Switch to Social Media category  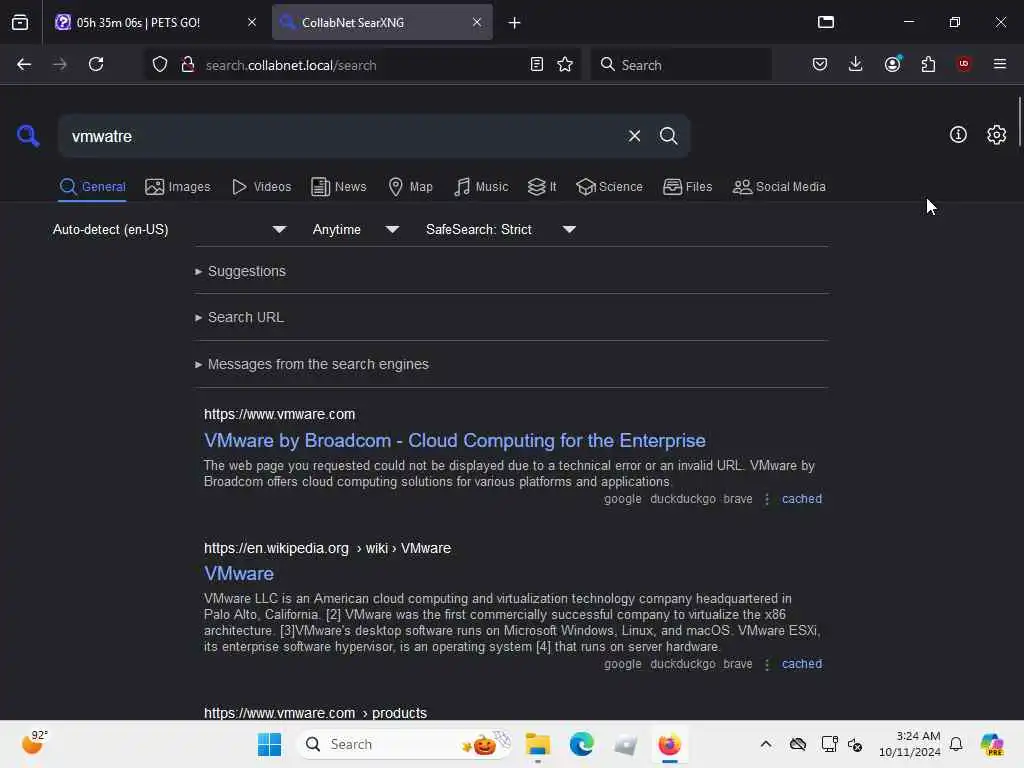click(x=779, y=187)
